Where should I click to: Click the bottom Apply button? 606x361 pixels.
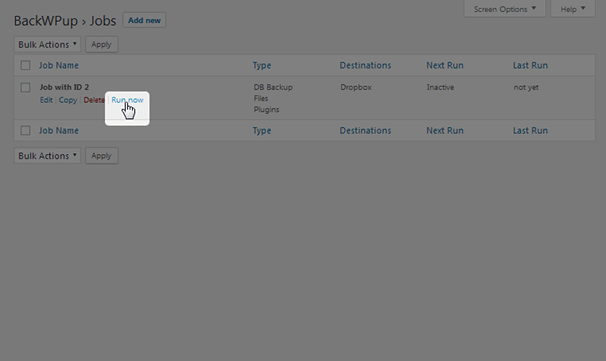coord(101,156)
